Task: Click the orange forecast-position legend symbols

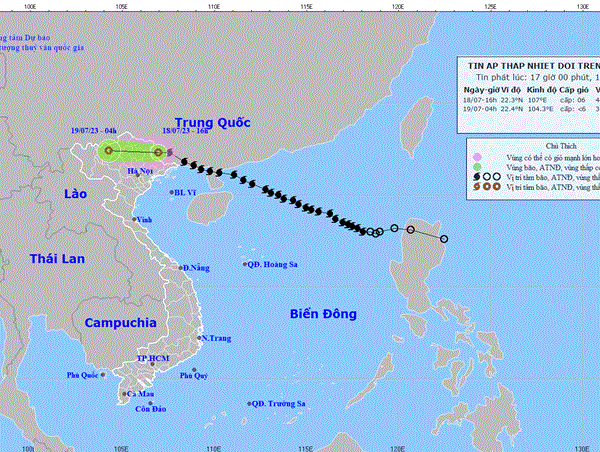Action: click(485, 187)
